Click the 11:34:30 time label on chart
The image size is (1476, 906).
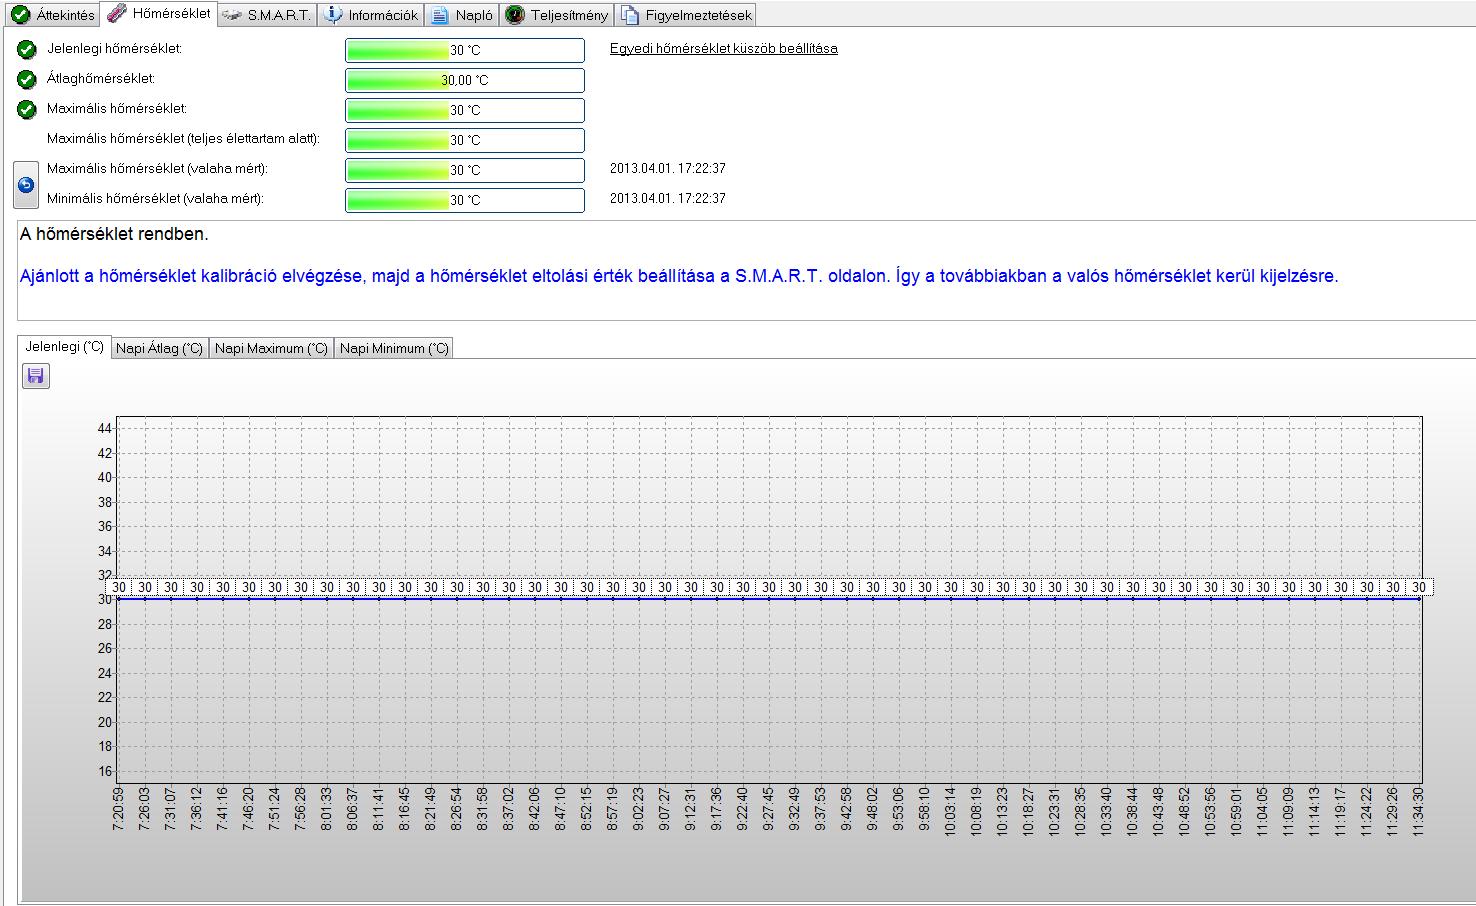[x=1418, y=812]
